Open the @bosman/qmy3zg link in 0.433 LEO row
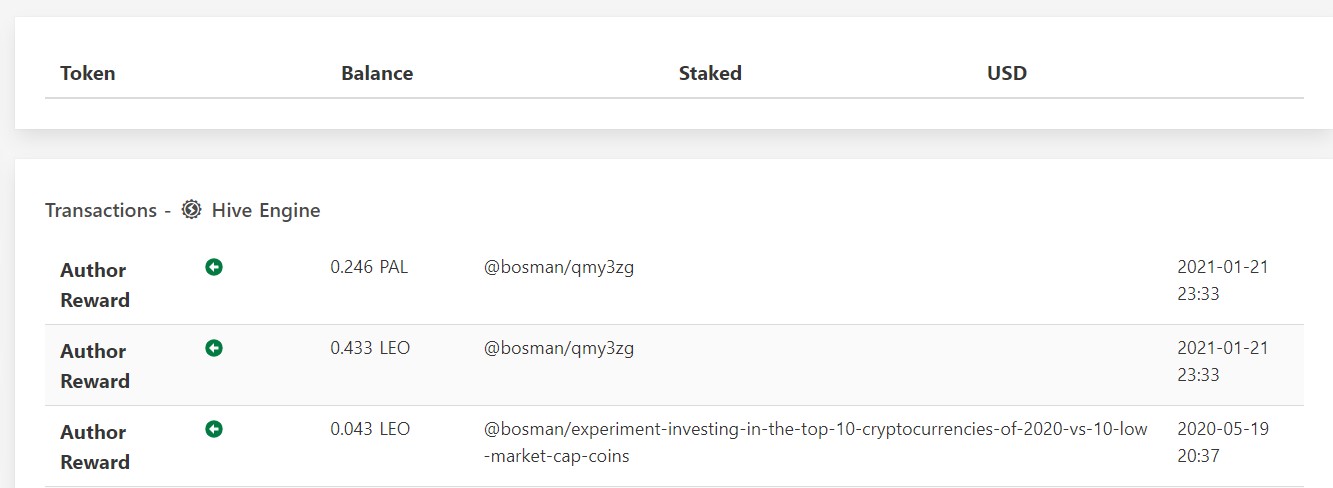 point(559,348)
